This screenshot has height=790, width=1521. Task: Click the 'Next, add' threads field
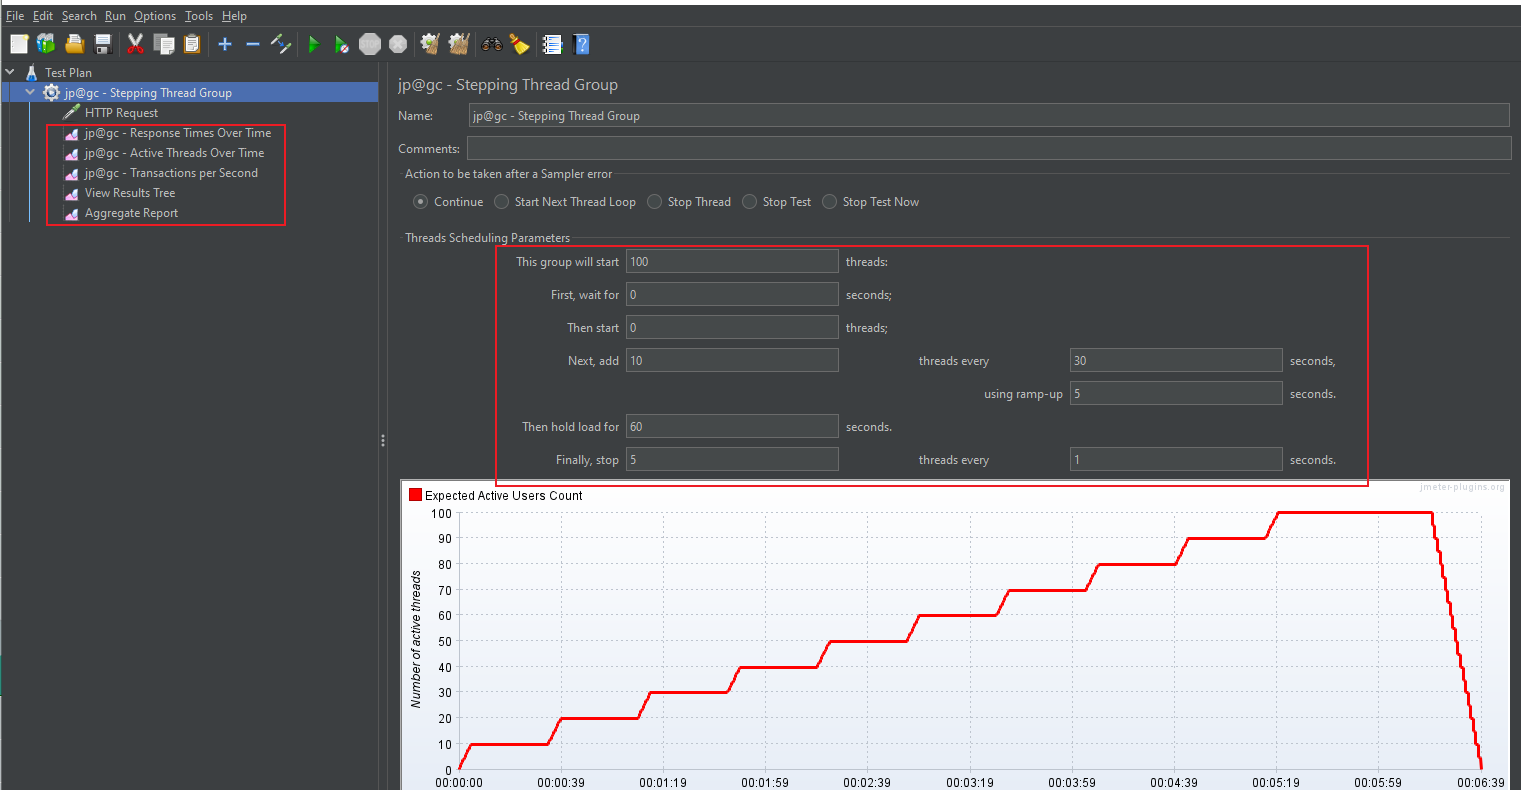click(732, 360)
